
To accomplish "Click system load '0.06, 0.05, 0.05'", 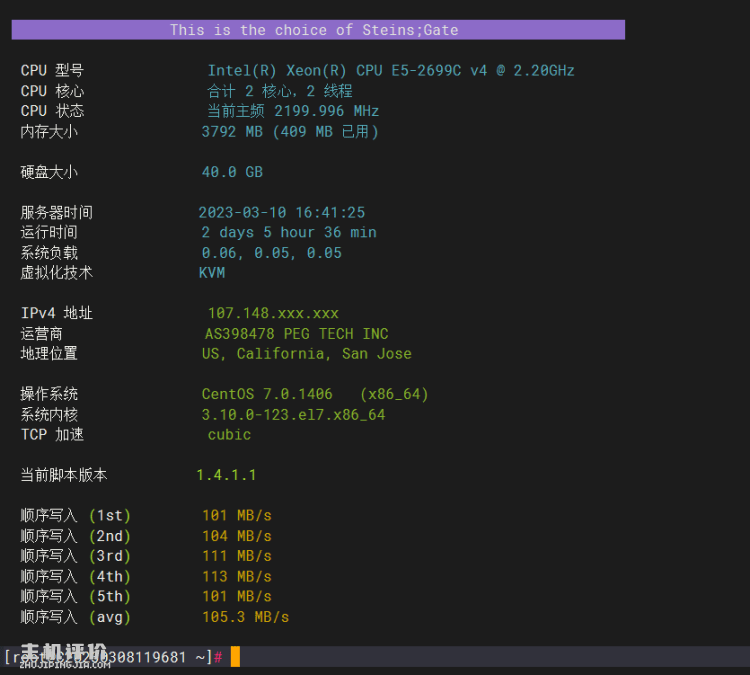I will tap(272, 253).
